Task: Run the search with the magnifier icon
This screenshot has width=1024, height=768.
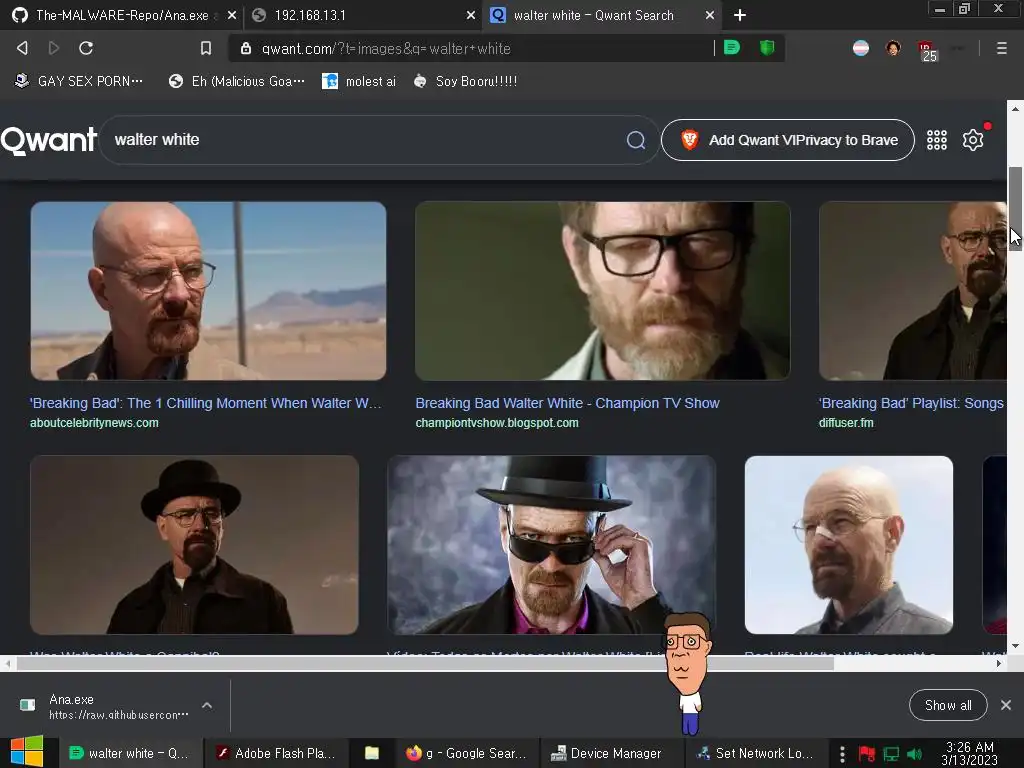Action: (635, 140)
